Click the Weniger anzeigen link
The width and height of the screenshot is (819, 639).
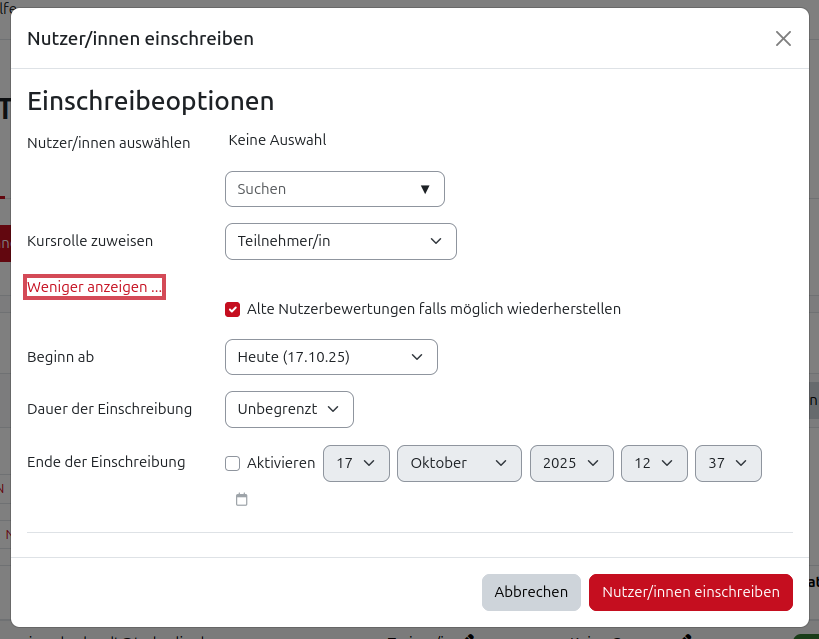point(94,286)
